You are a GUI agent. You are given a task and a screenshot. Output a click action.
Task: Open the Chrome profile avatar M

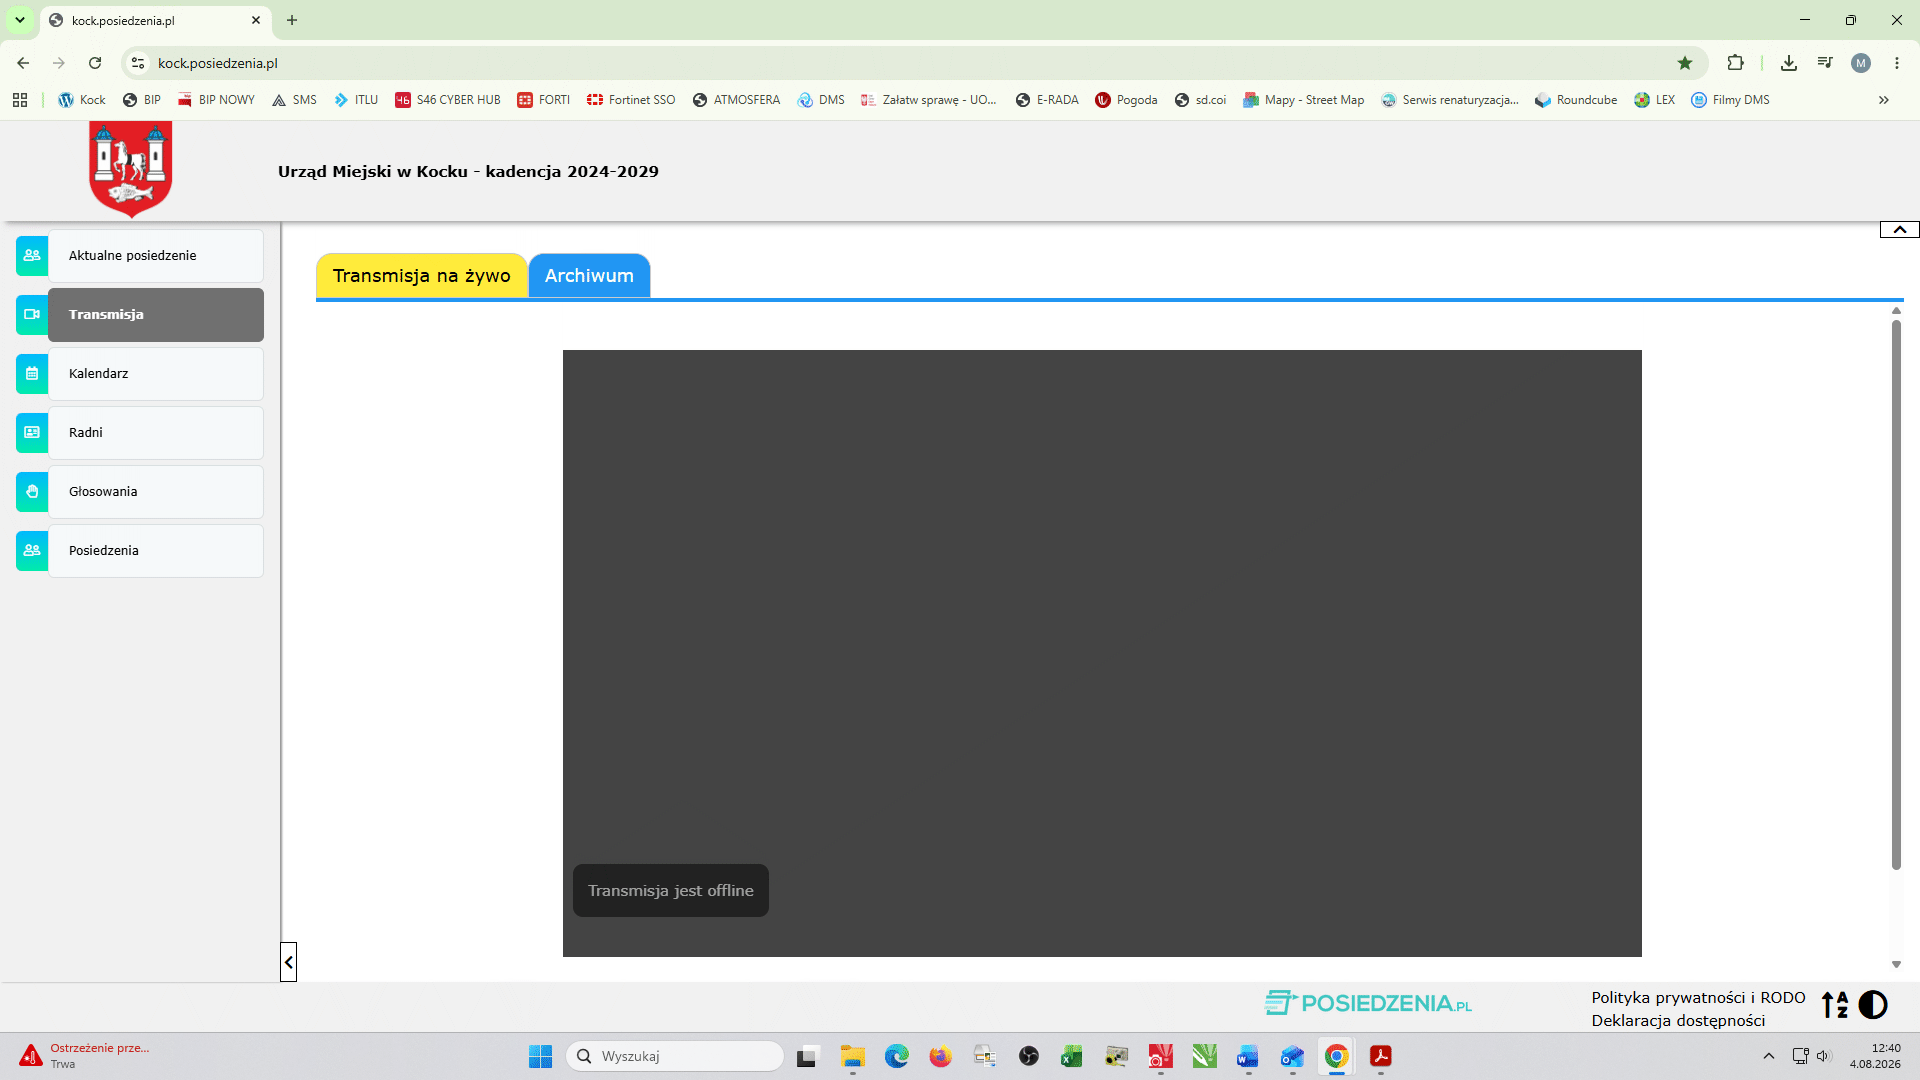[x=1861, y=63]
